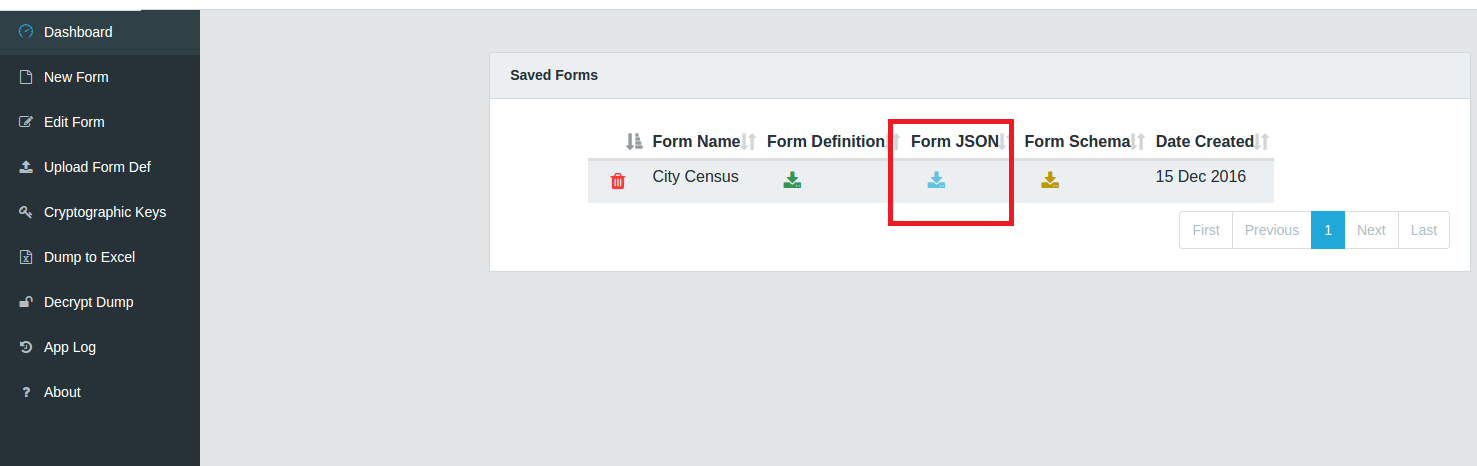This screenshot has height=466, width=1477.
Task: Open Dashboard from the sidebar
Action: (100, 32)
